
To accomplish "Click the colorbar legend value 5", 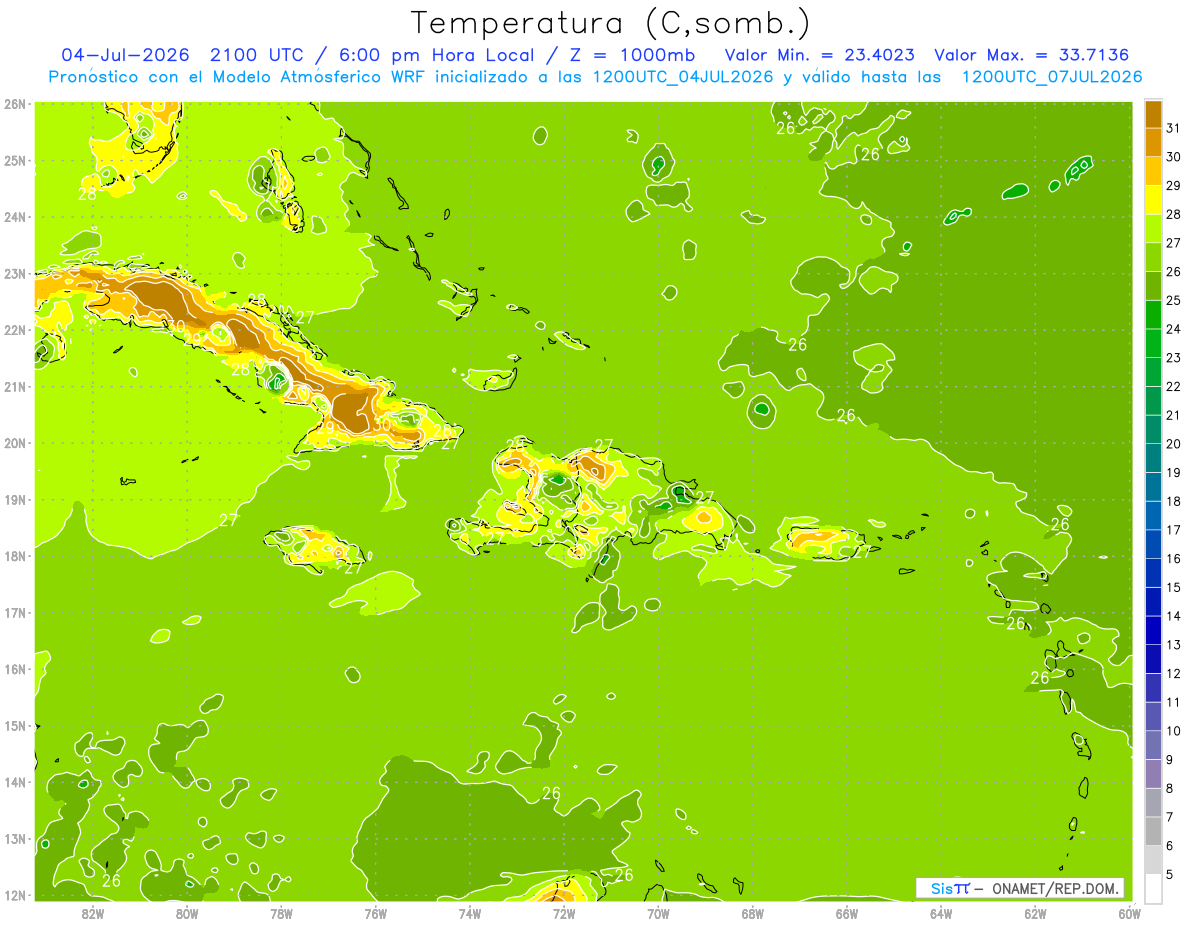I will [1170, 875].
